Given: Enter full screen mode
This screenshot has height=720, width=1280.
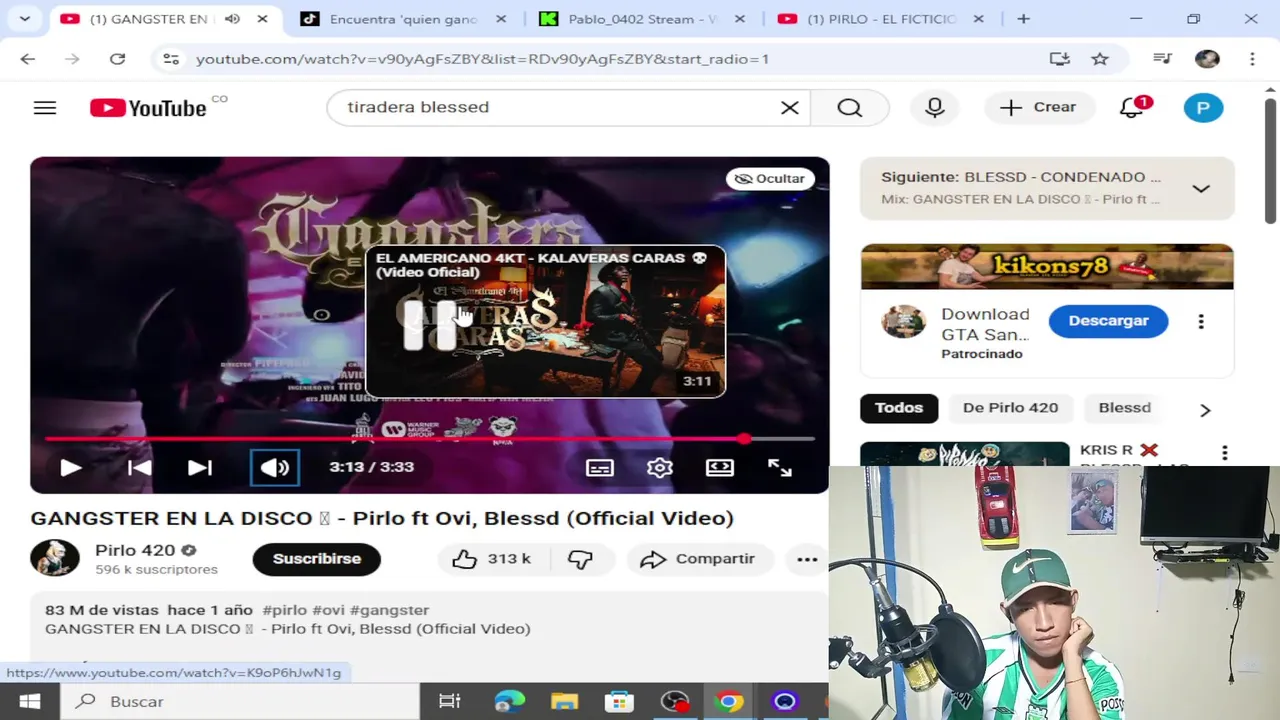Looking at the screenshot, I should pos(779,467).
